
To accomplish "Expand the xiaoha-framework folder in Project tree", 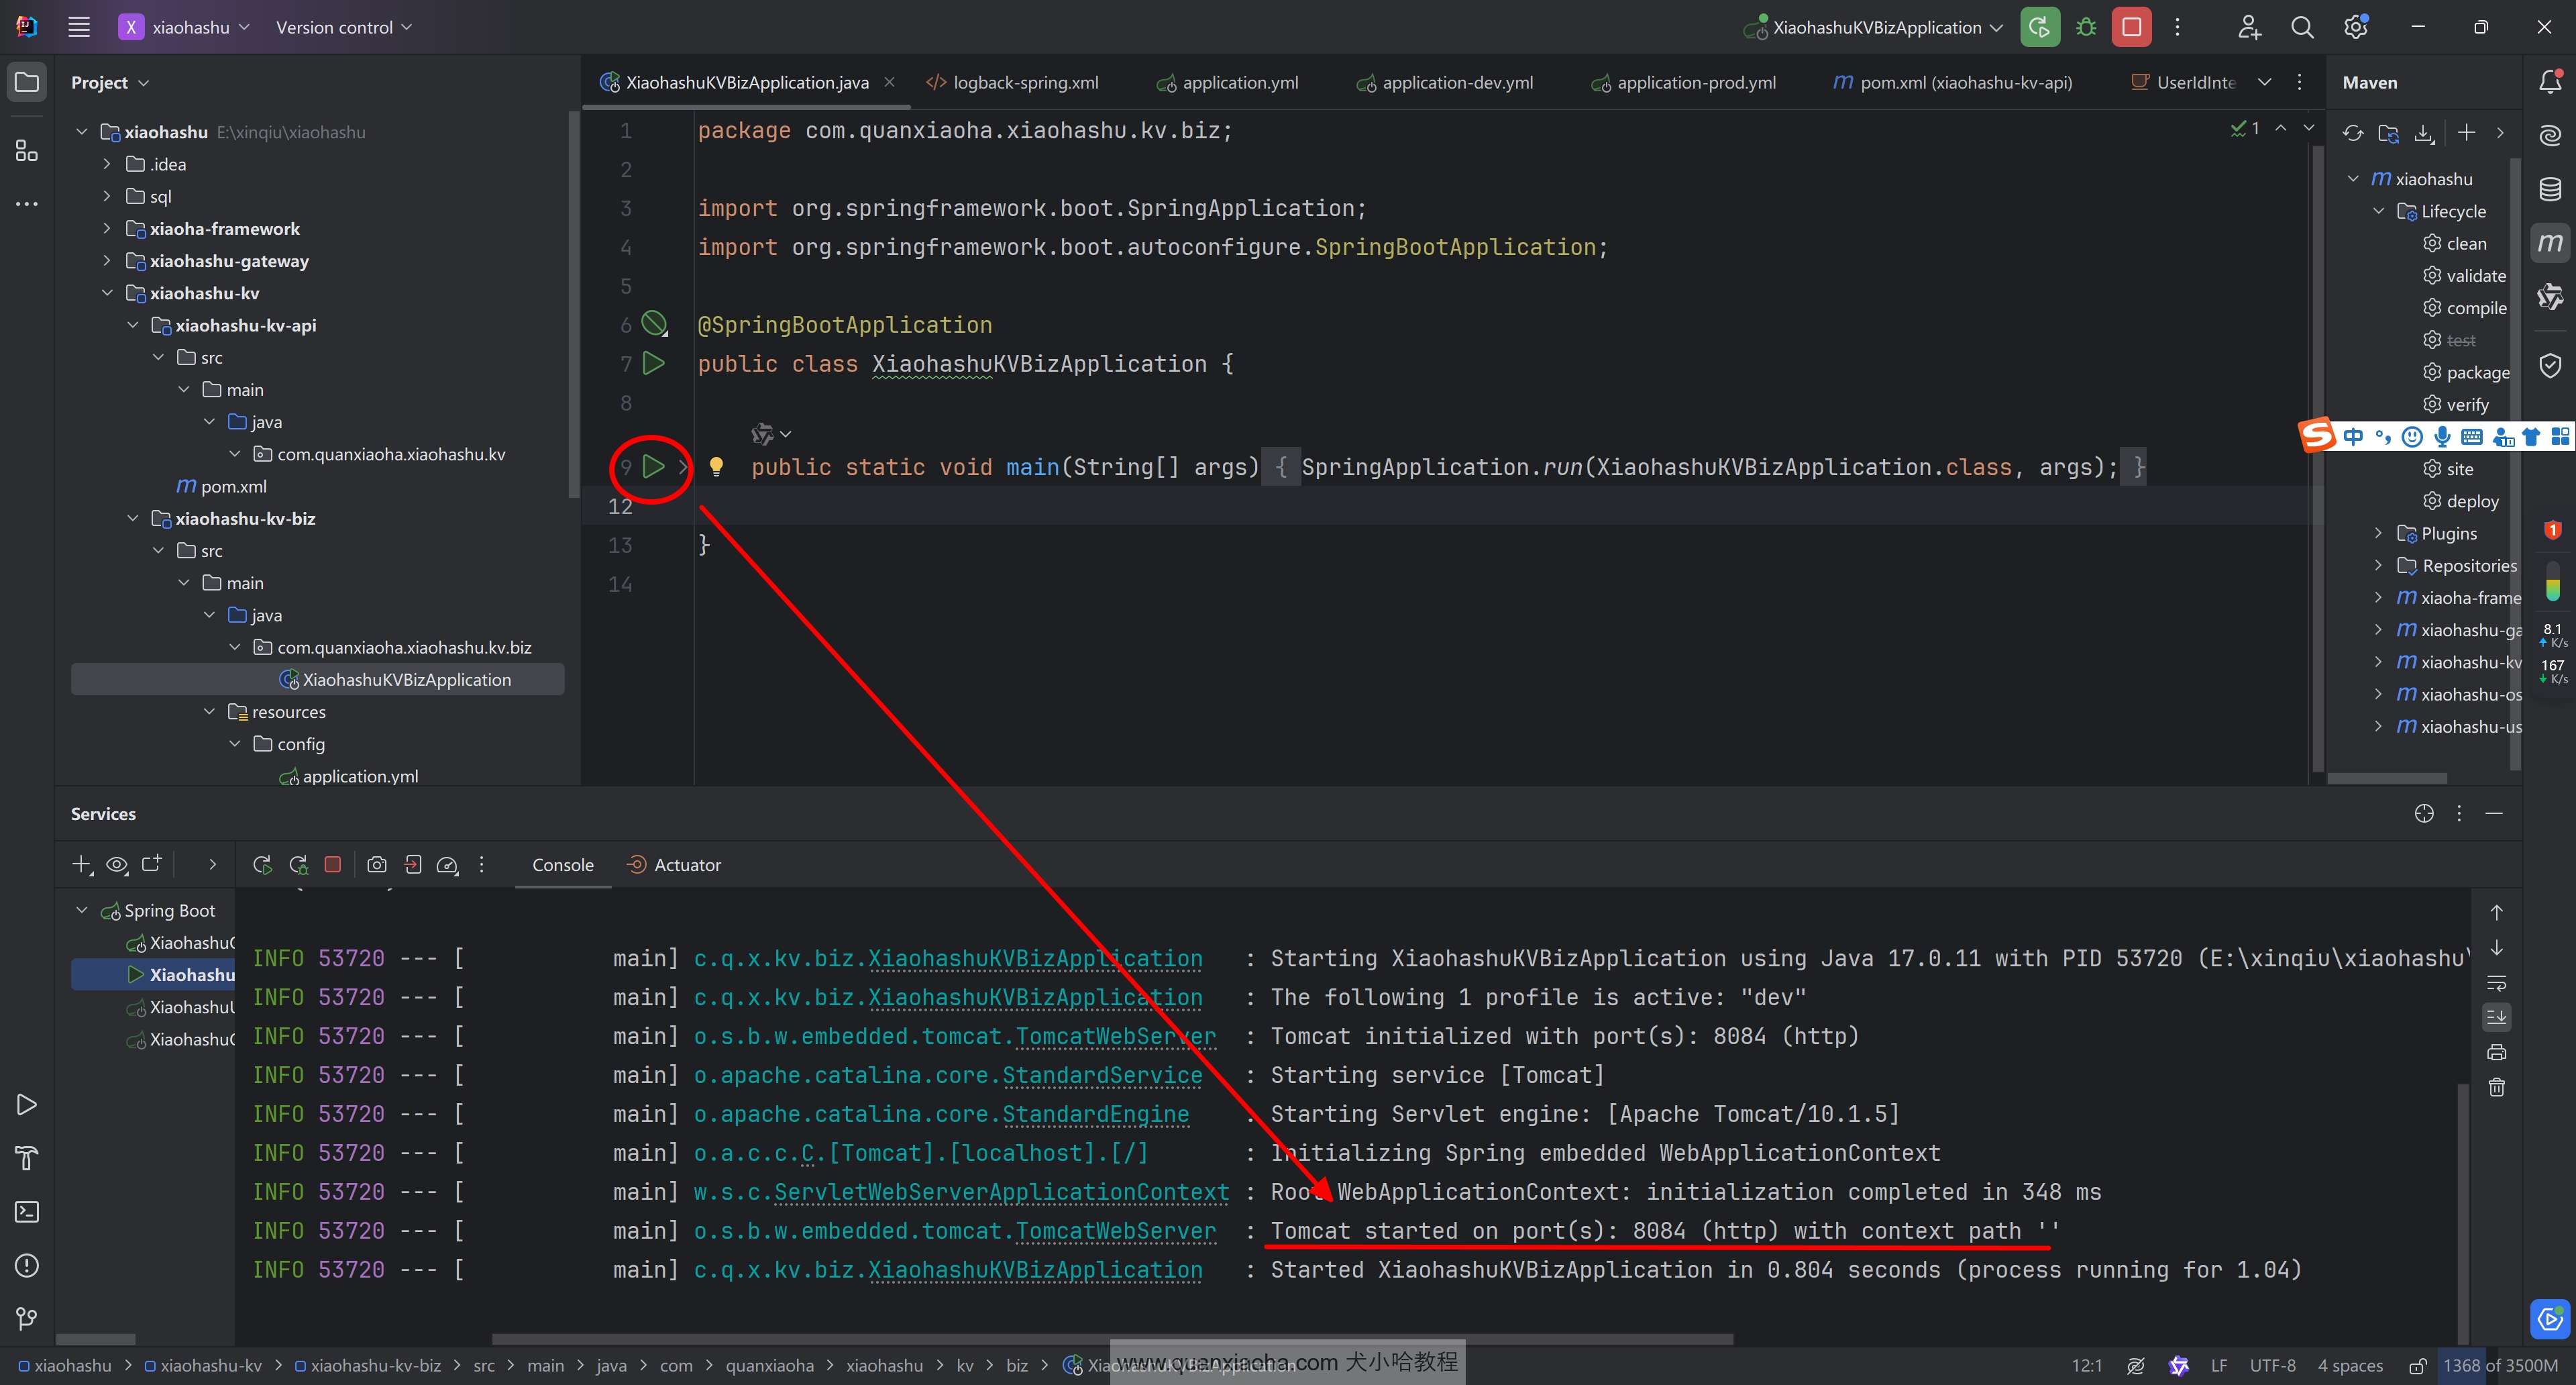I will click(107, 229).
